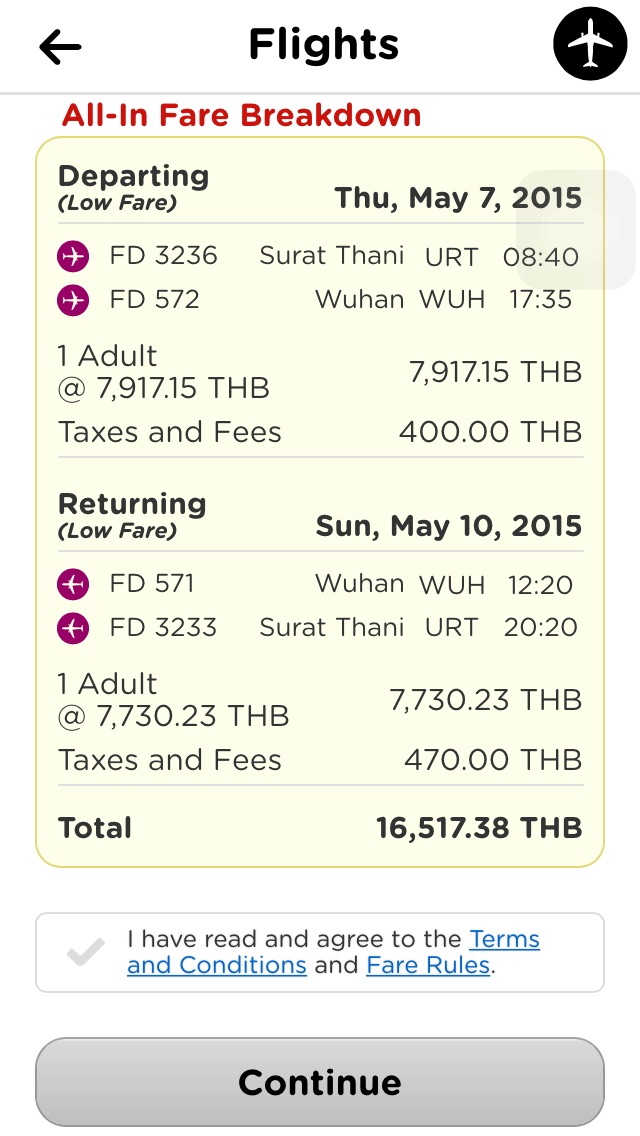
Task: Tap the airline icon beside FD 3236
Action: (73, 256)
